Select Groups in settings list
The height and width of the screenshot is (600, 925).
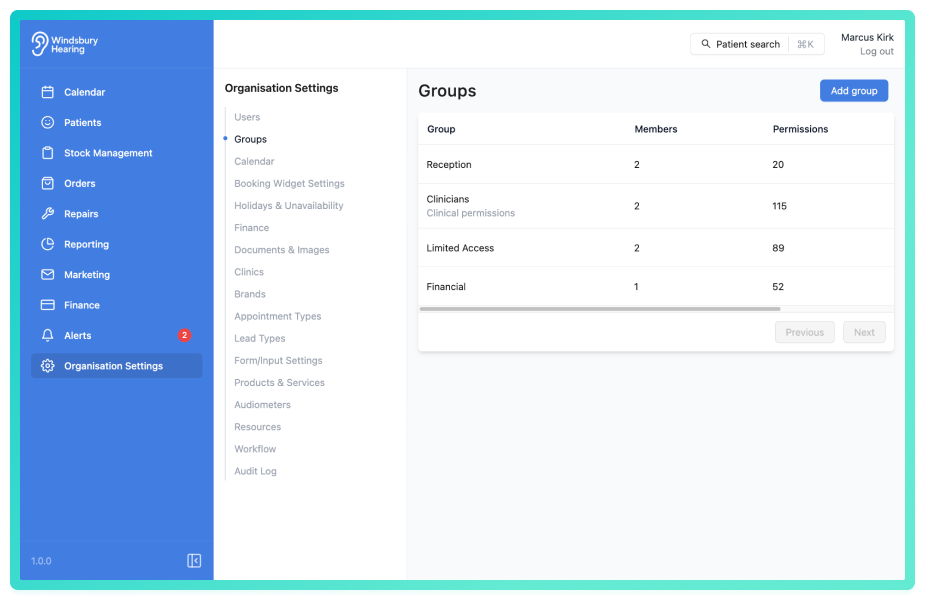pyautogui.click(x=250, y=139)
